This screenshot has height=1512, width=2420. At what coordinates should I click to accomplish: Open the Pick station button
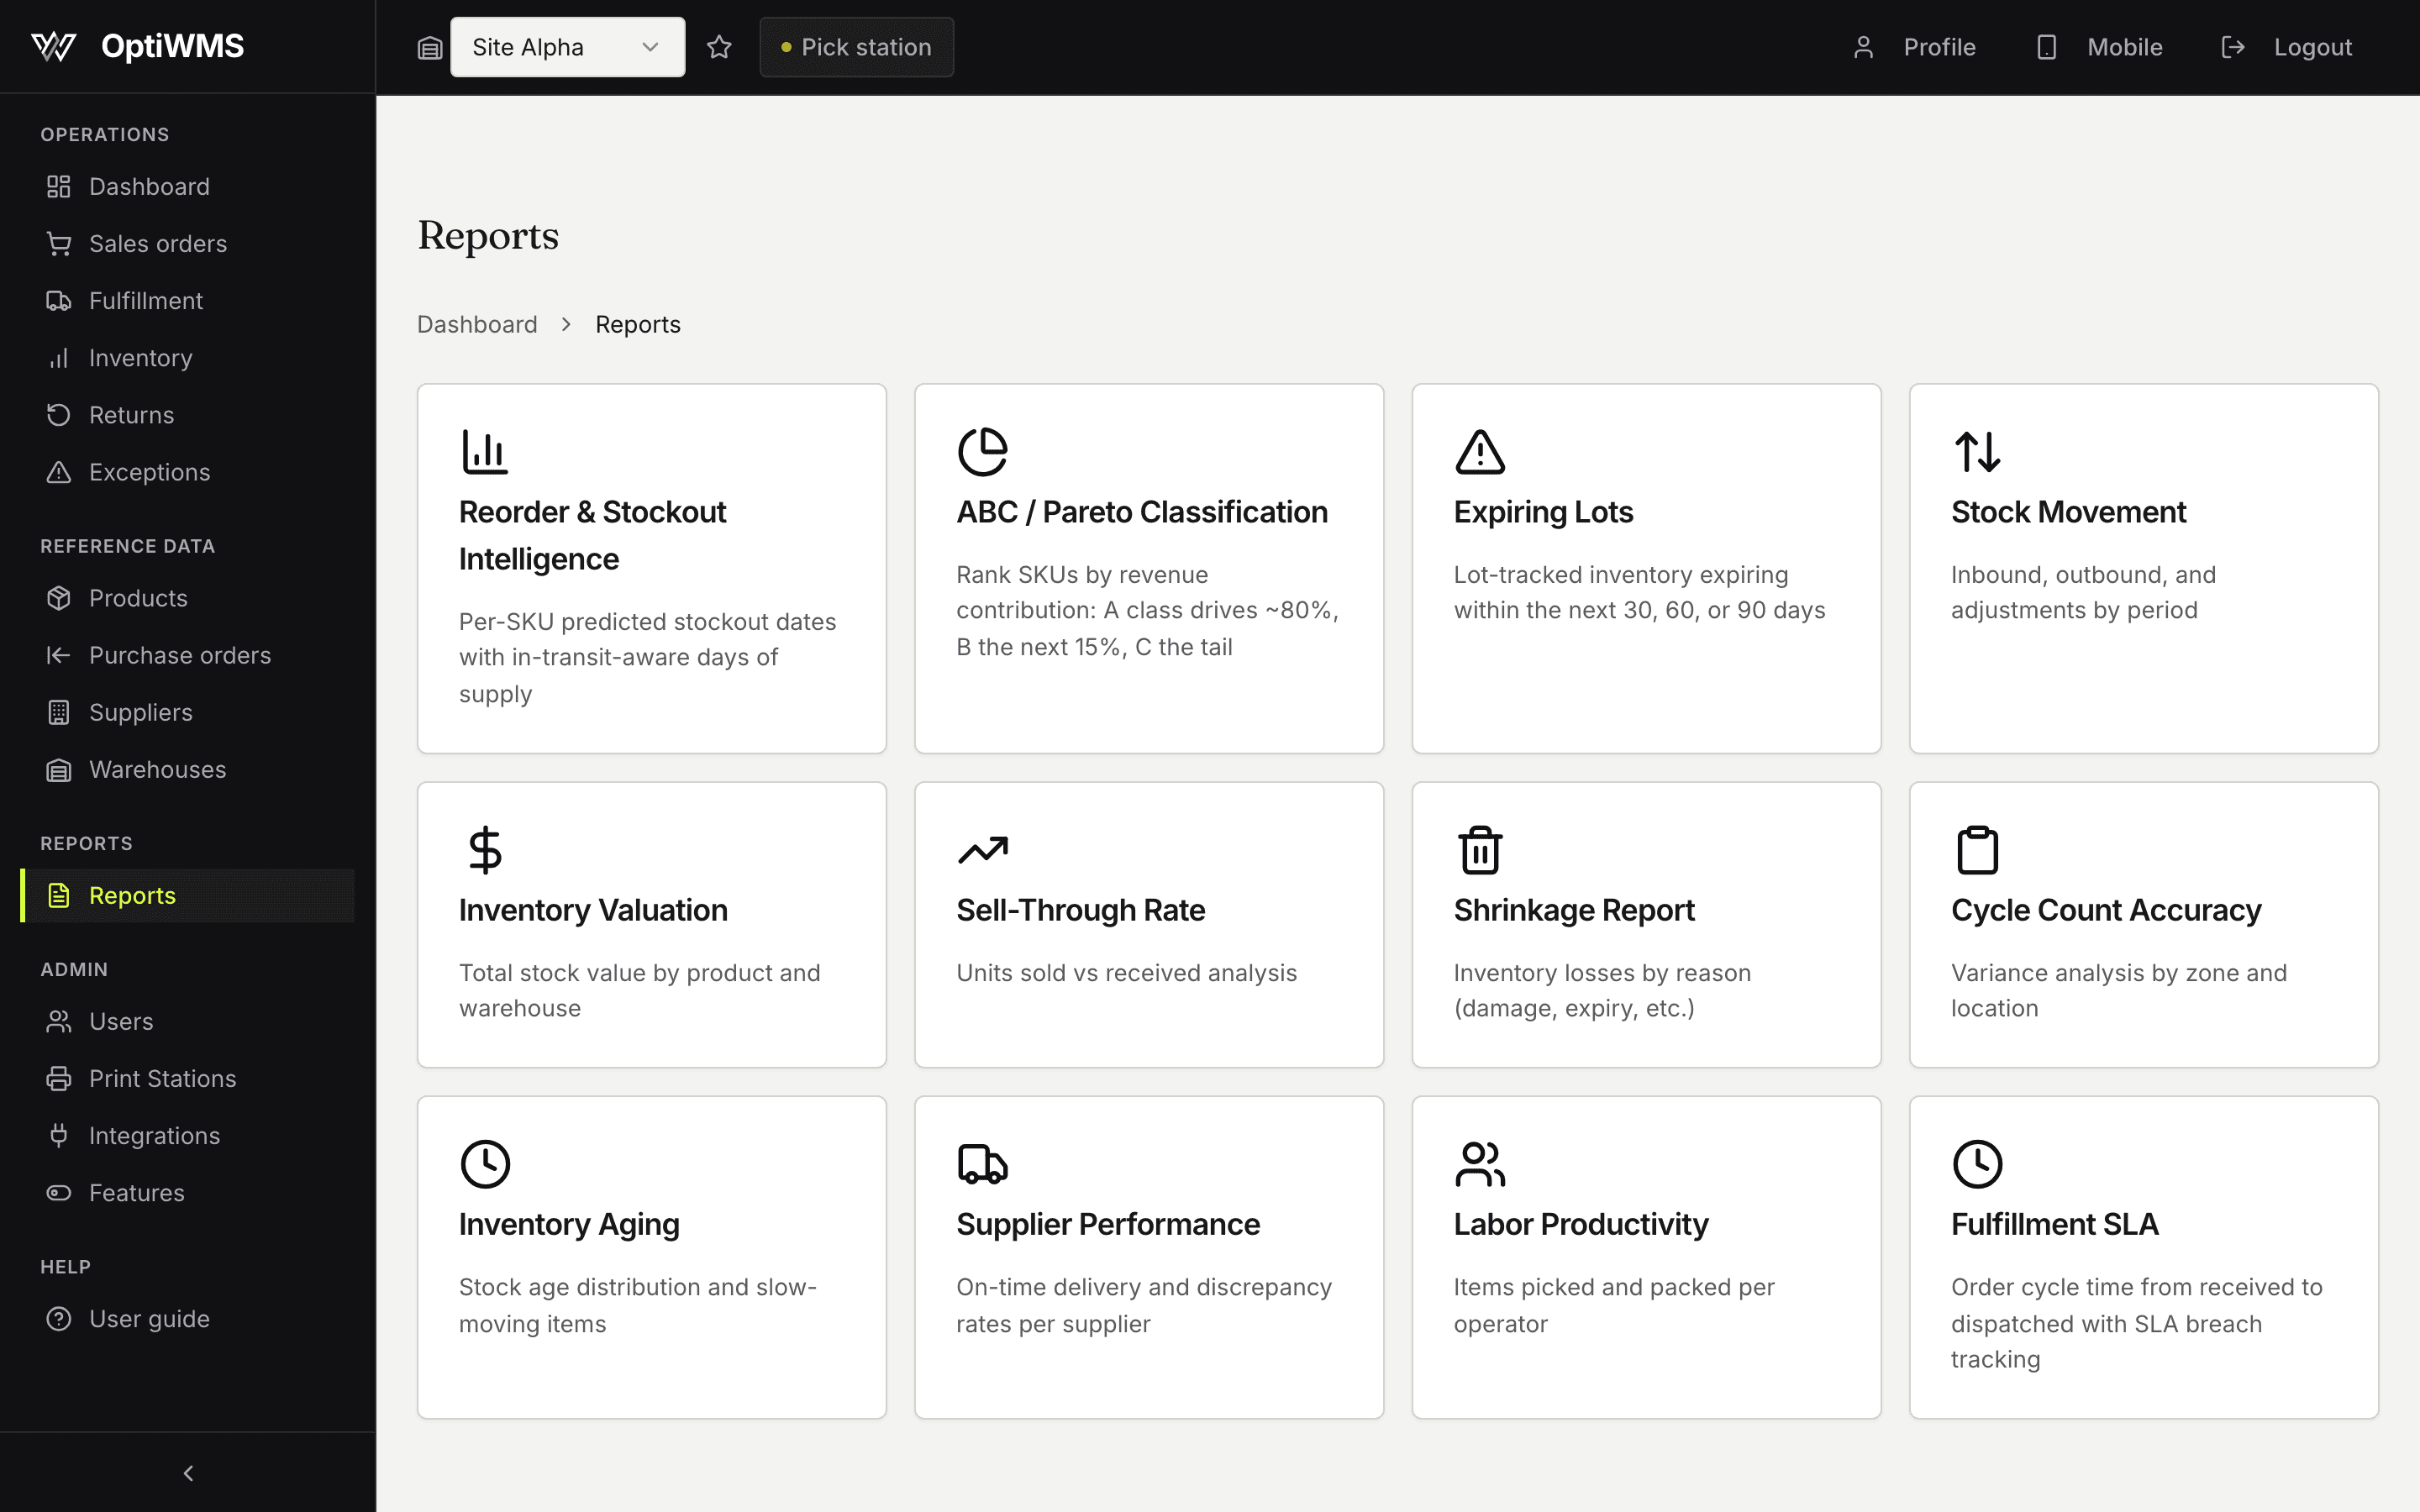856,47
